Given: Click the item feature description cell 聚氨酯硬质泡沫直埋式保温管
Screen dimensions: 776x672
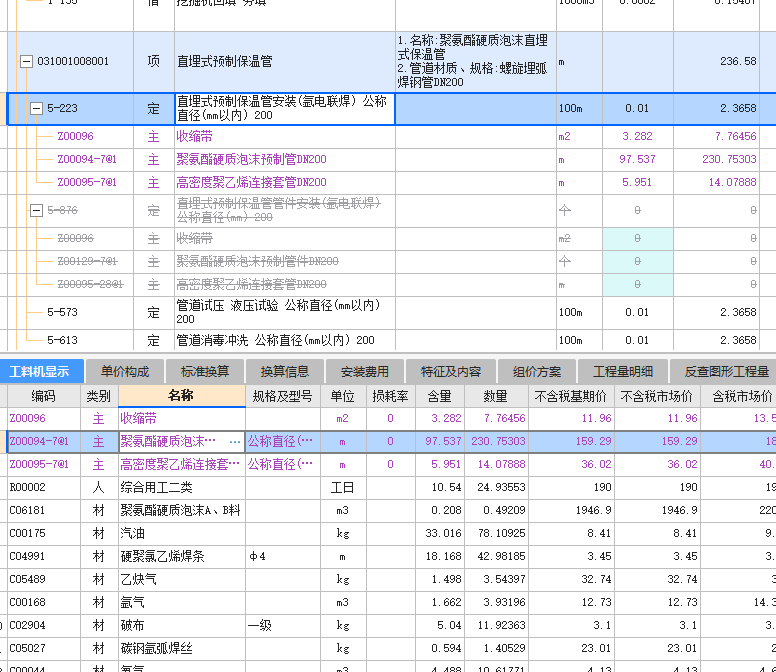Looking at the screenshot, I should click(x=476, y=62).
